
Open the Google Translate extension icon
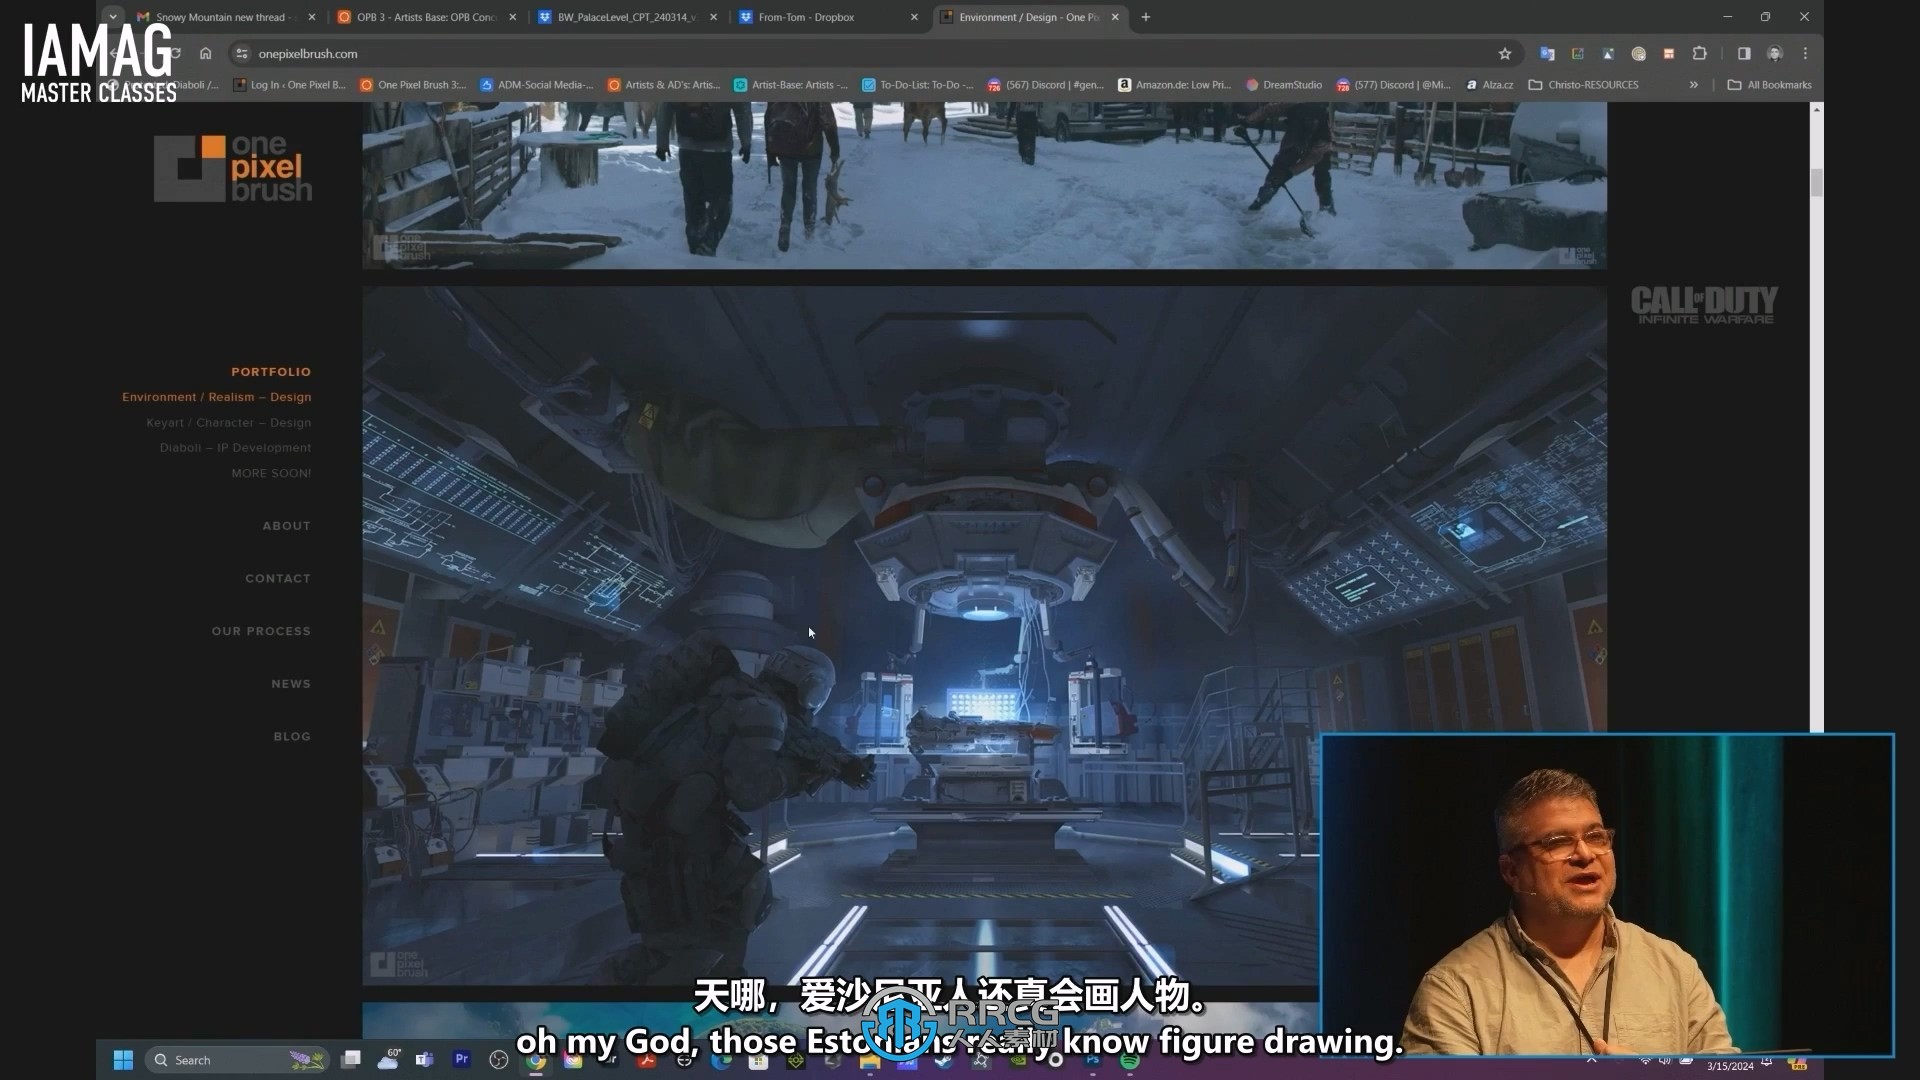(x=1547, y=54)
